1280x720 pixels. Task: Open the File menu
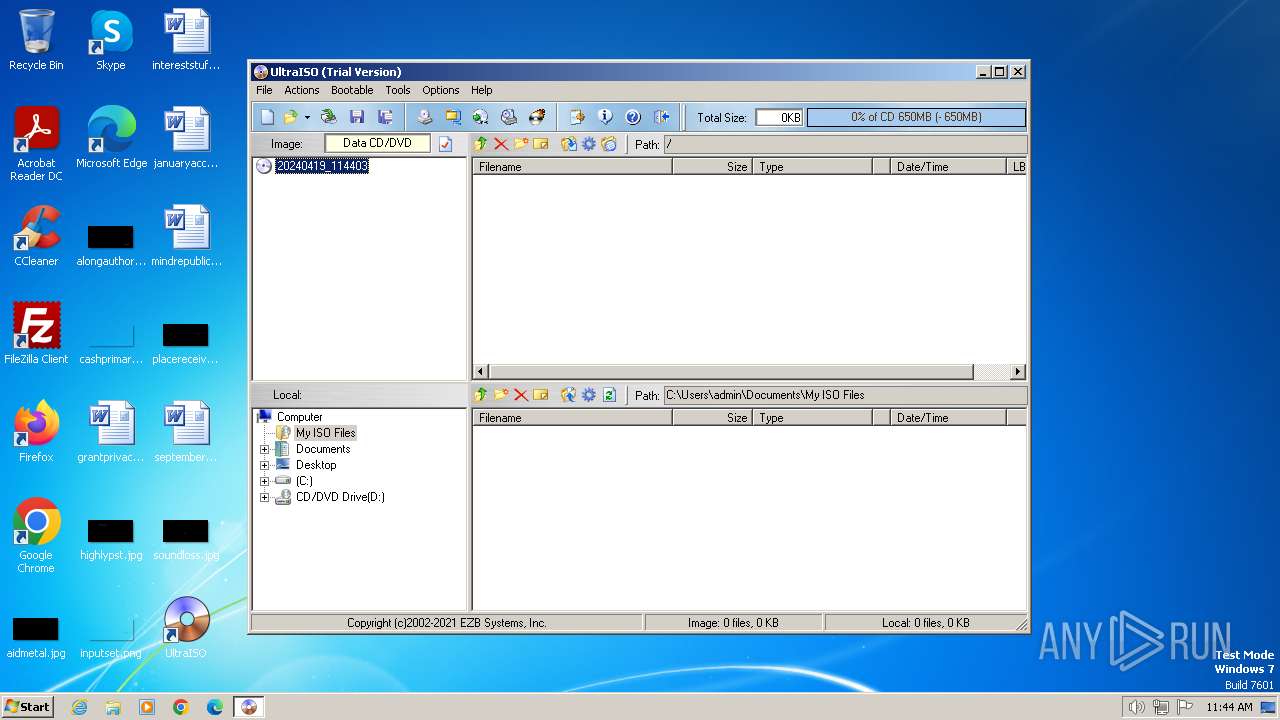pyautogui.click(x=264, y=90)
